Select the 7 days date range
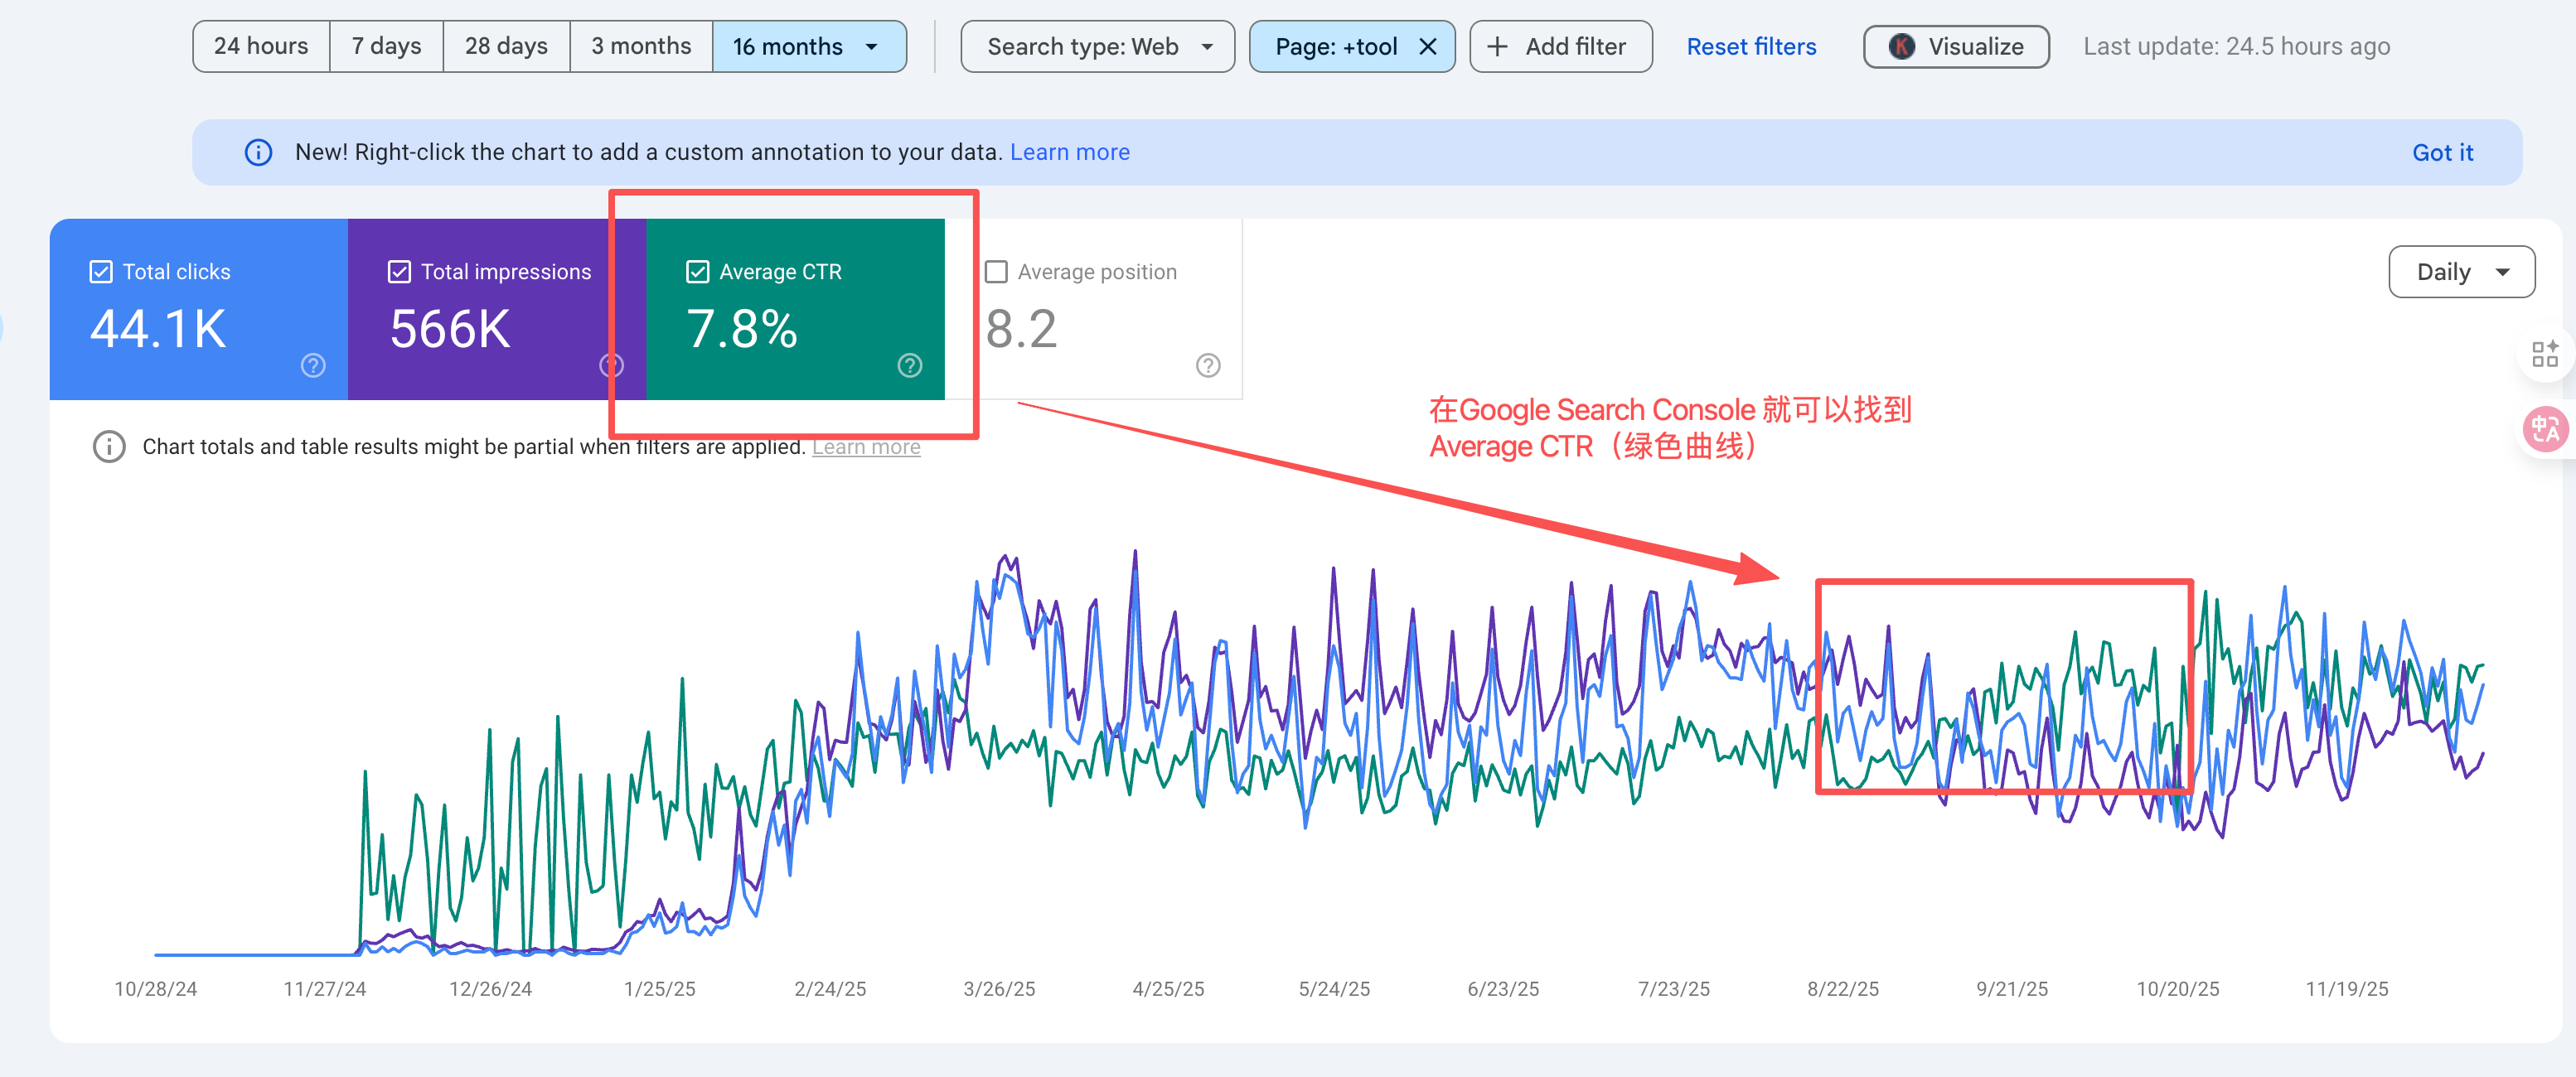This screenshot has width=2576, height=1077. [x=386, y=47]
